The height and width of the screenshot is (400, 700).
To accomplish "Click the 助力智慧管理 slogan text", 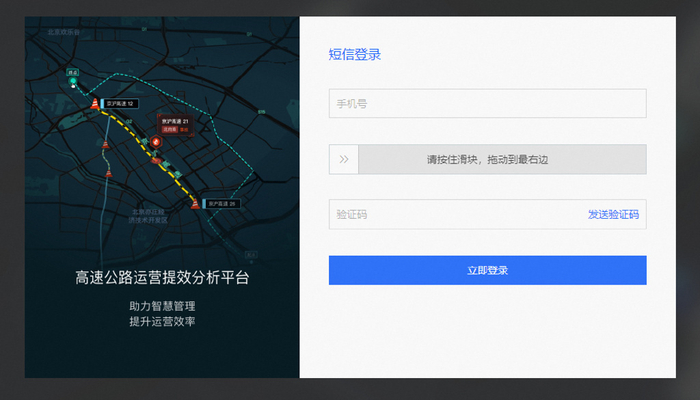I will click(x=162, y=306).
